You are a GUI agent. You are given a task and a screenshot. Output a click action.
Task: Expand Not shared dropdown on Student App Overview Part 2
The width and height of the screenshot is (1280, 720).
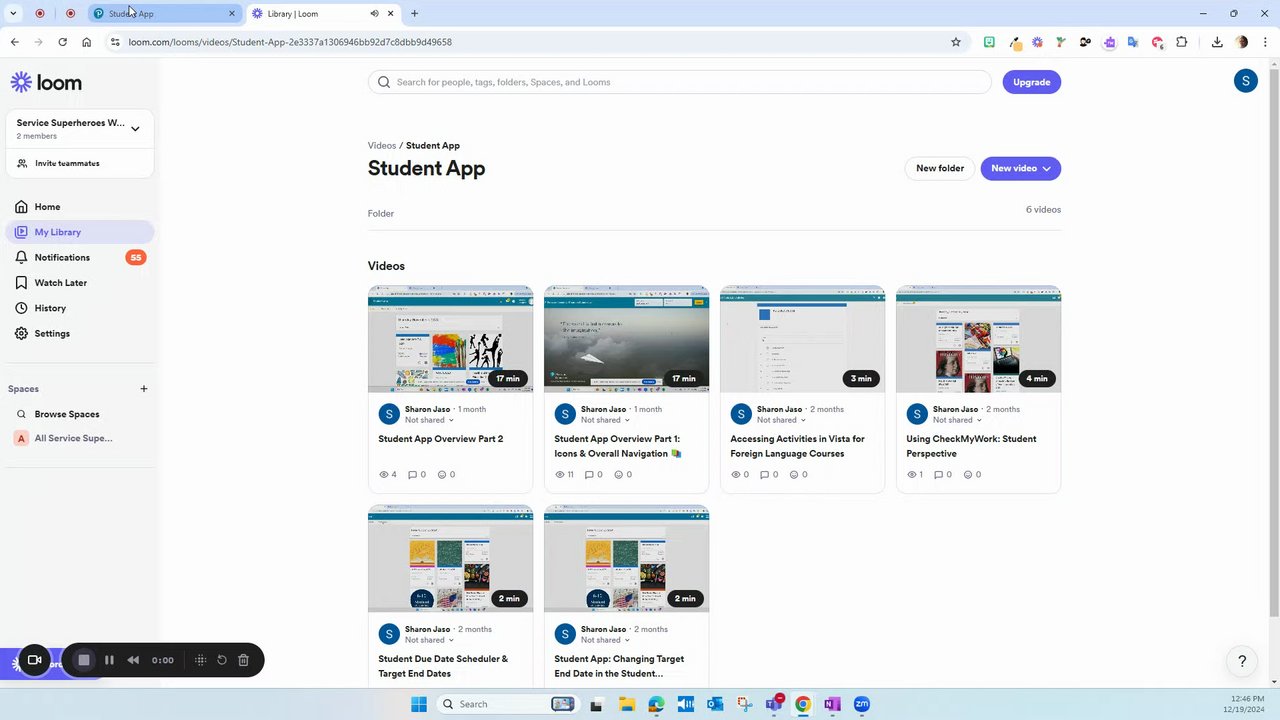(x=429, y=420)
